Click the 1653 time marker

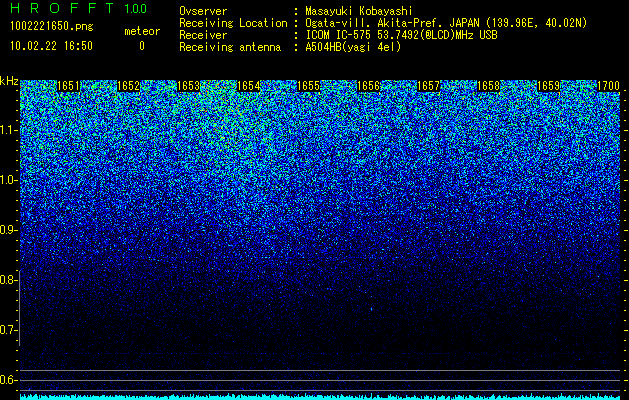click(188, 86)
